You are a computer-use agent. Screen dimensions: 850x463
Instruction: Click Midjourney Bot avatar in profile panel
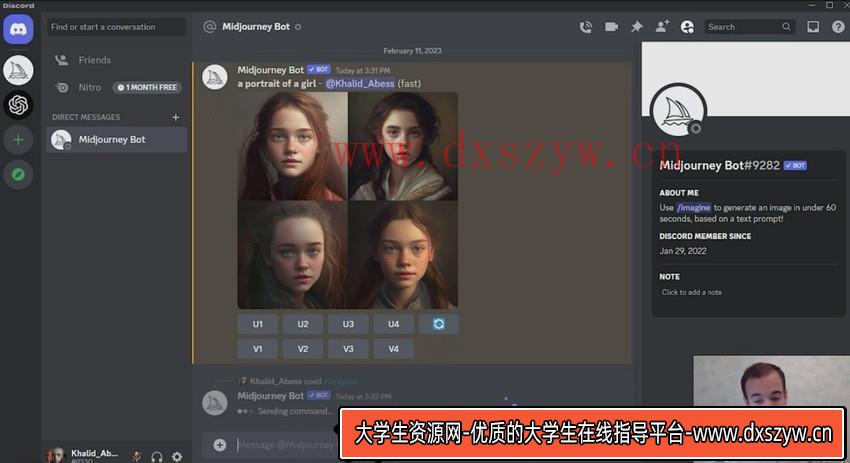[678, 111]
